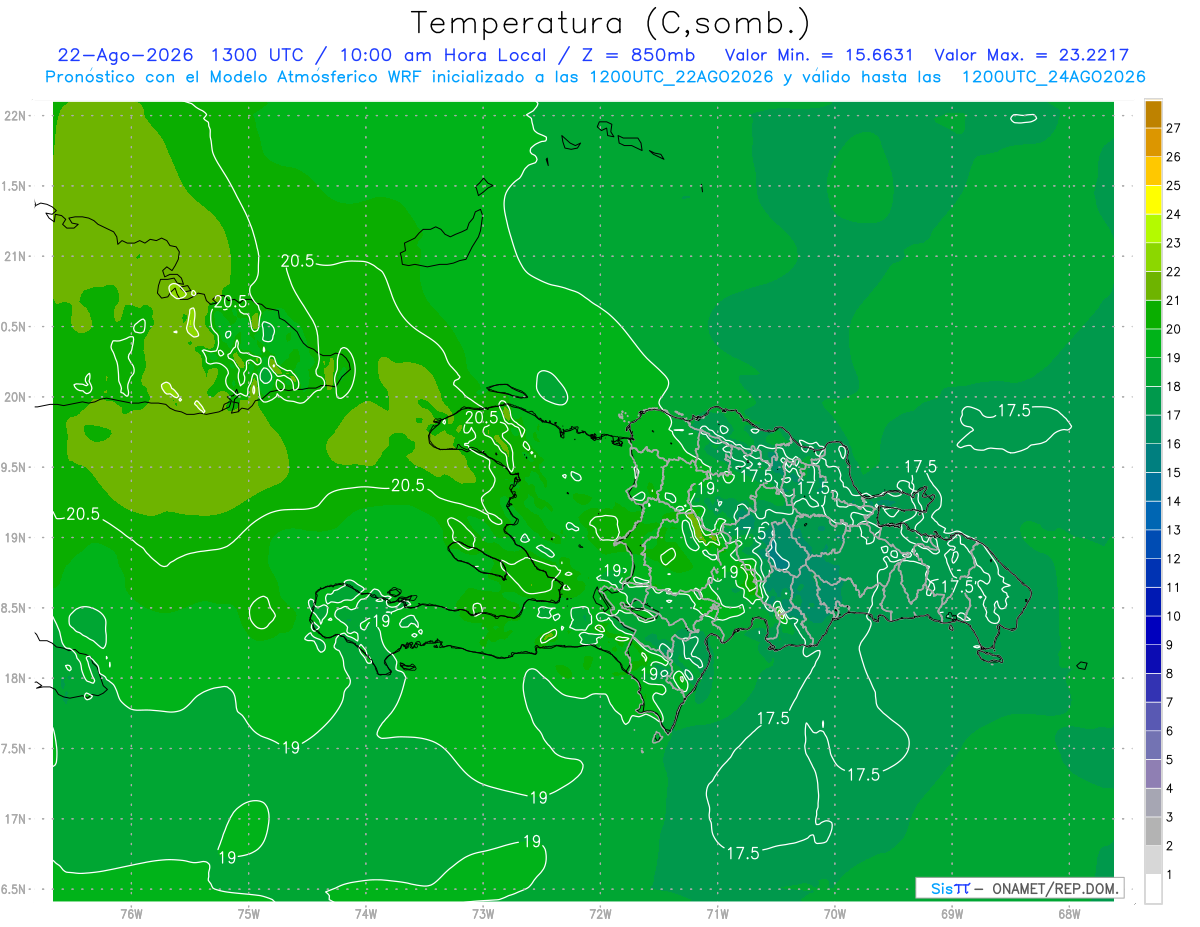
Task: Click the "74W" longitude axis label
Action: point(366,913)
